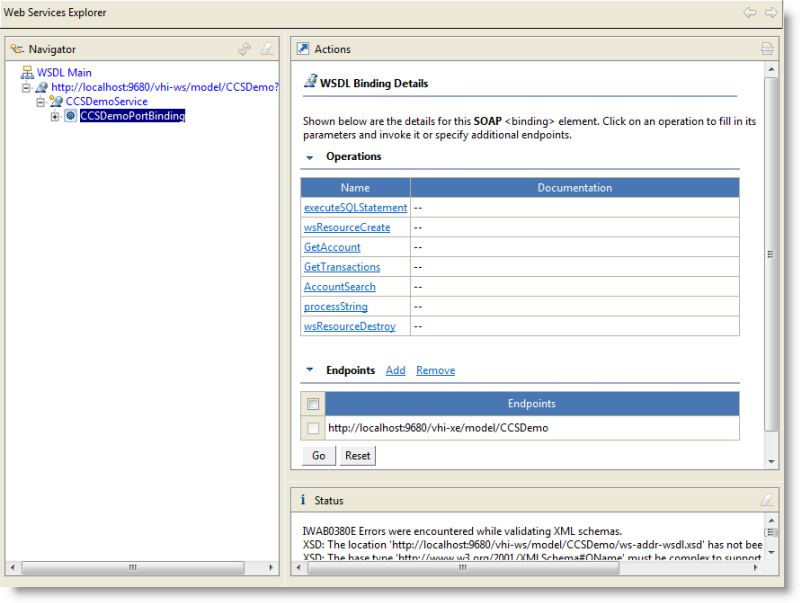Image resolution: width=800 pixels, height=603 pixels.
Task: Collapse the Endpoints section
Action: (x=310, y=370)
